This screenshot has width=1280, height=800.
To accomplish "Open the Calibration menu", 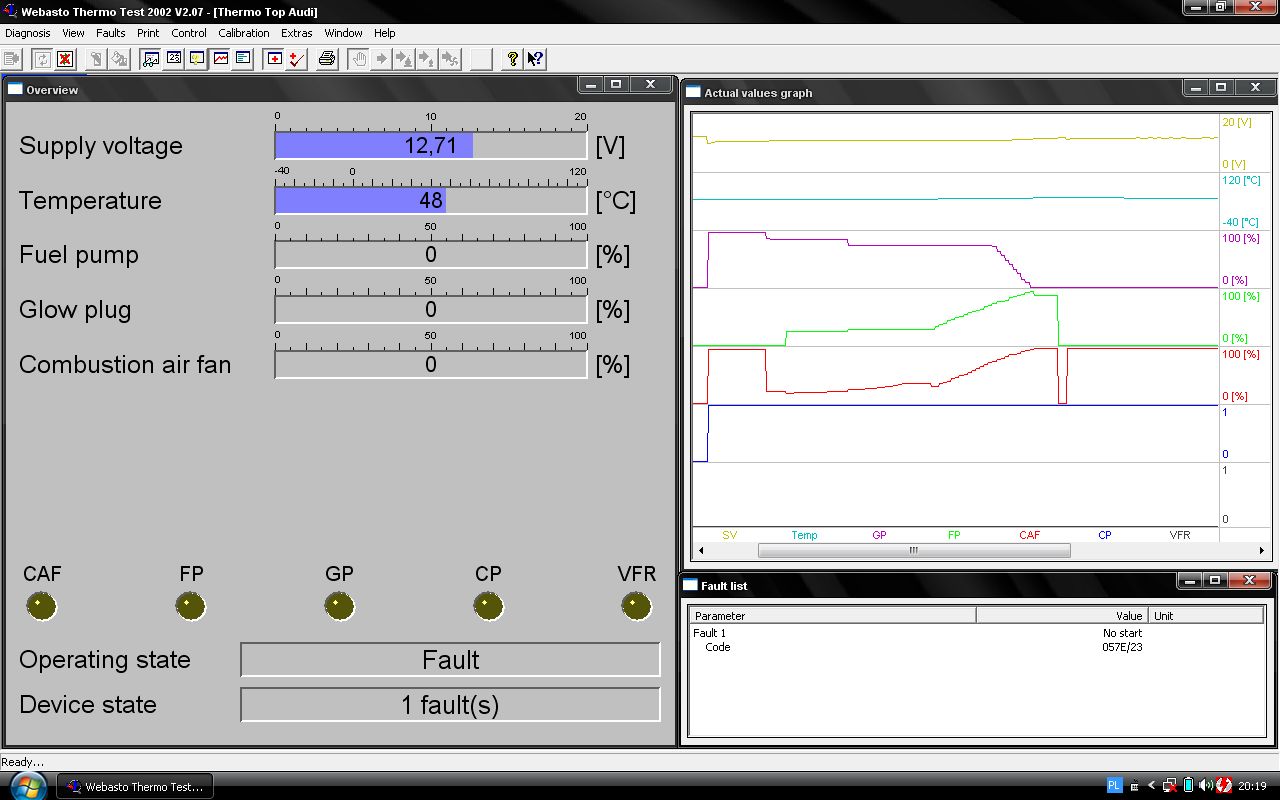I will pyautogui.click(x=244, y=33).
